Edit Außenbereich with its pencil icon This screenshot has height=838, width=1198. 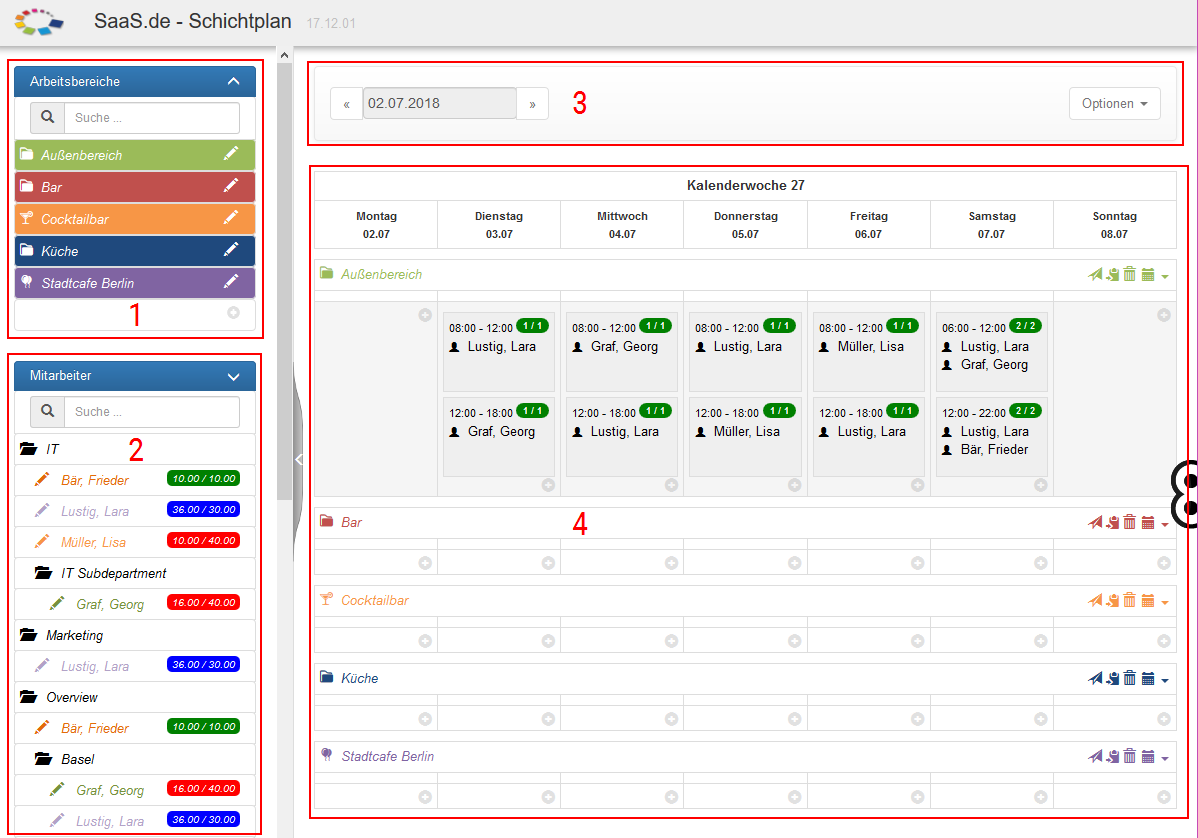pyautogui.click(x=231, y=154)
